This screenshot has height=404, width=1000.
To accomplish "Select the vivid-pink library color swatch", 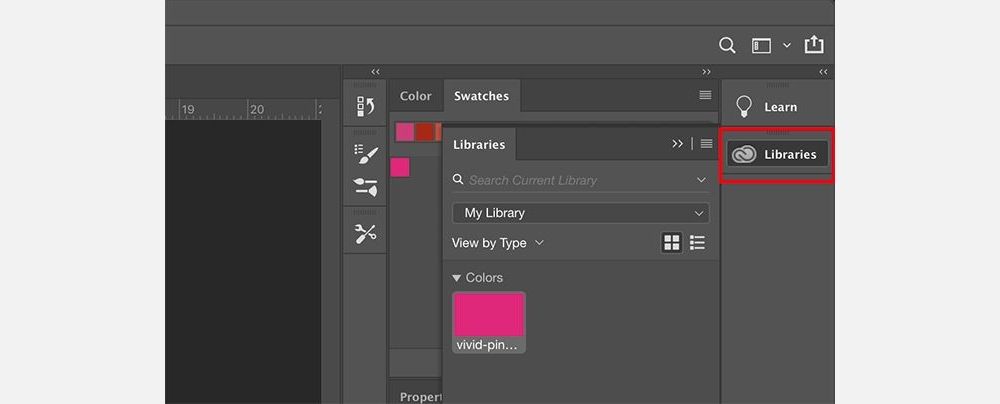I will click(x=489, y=315).
